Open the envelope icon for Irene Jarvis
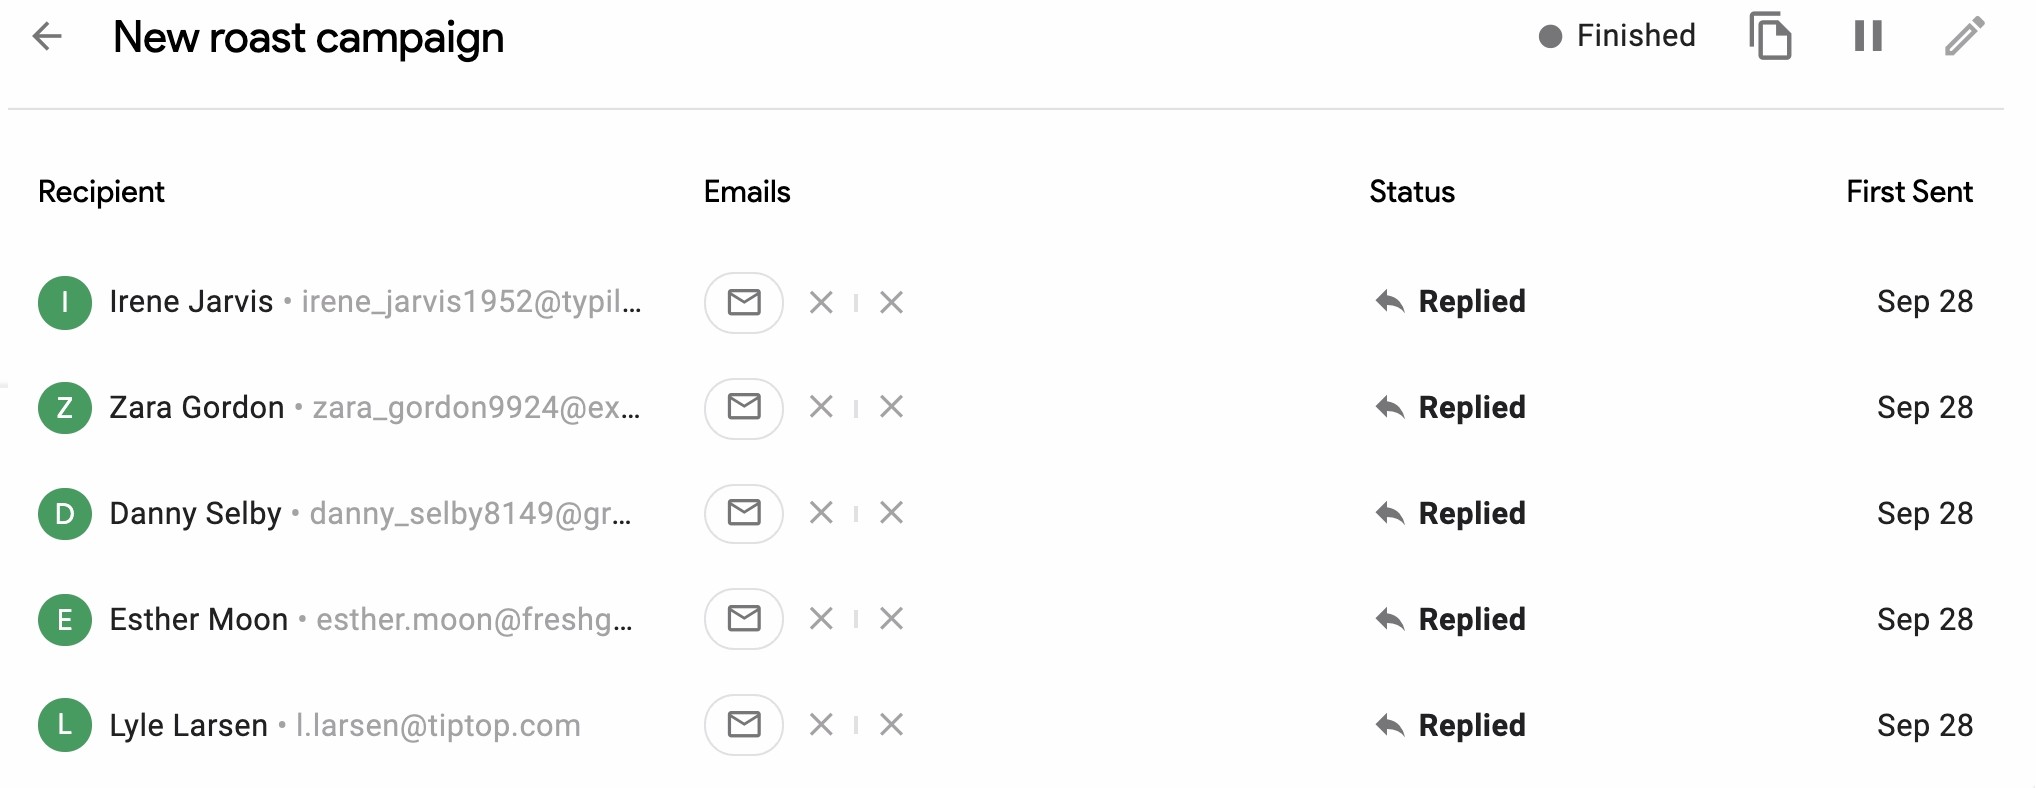This screenshot has height=788, width=2036. click(x=743, y=302)
